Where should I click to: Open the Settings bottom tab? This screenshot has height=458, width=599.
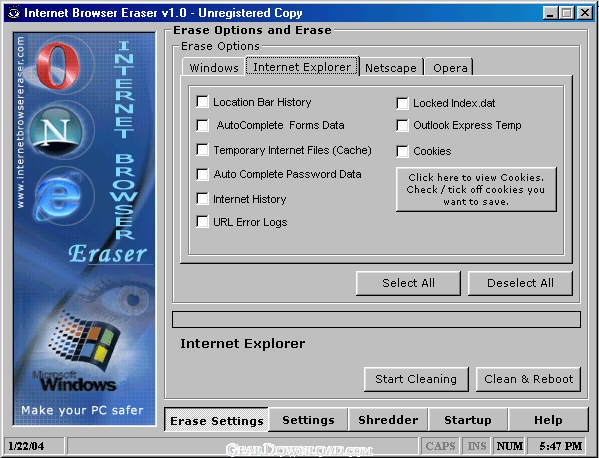click(308, 420)
